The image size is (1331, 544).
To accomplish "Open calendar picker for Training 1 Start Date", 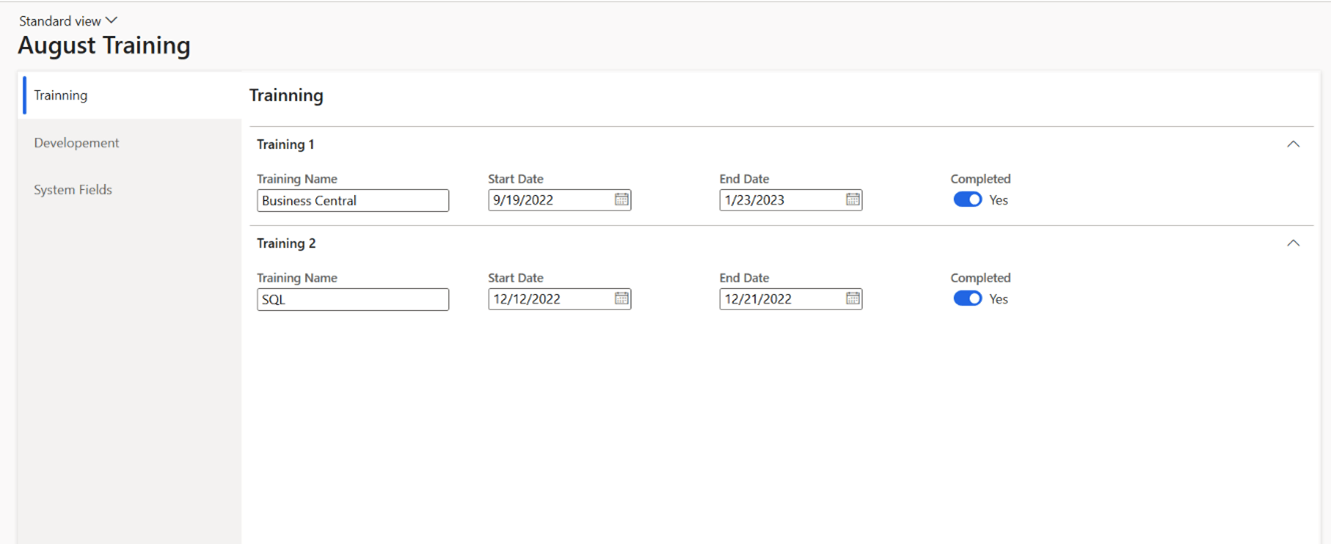I will pos(621,200).
